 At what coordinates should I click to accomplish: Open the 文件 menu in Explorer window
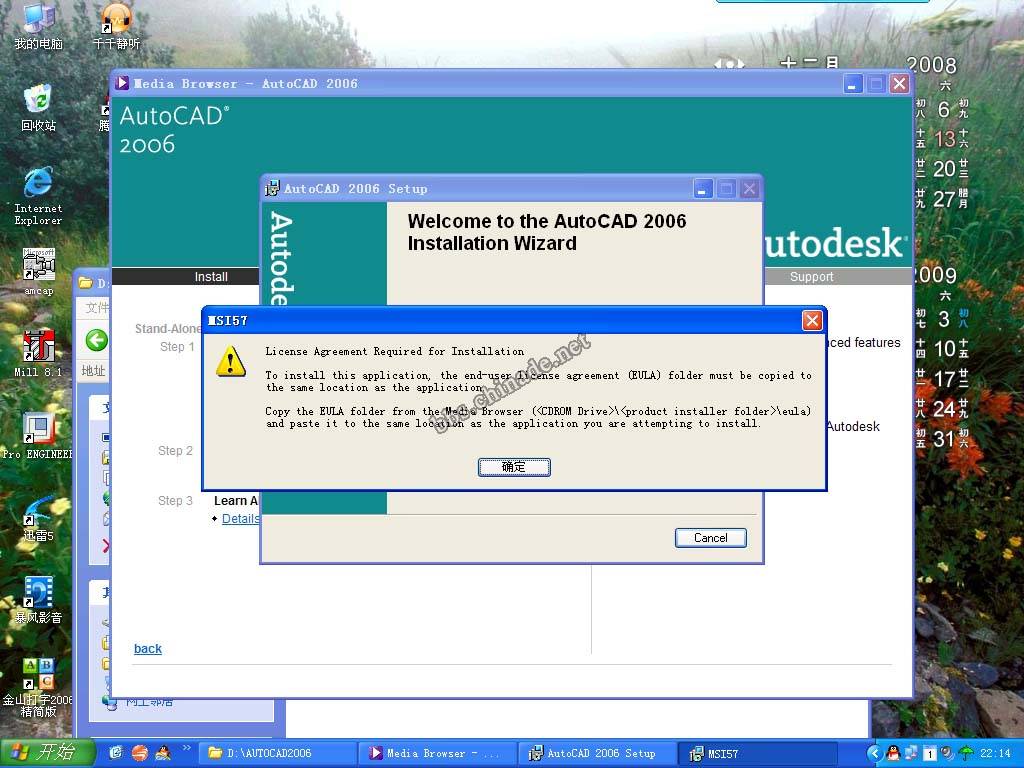(x=97, y=308)
